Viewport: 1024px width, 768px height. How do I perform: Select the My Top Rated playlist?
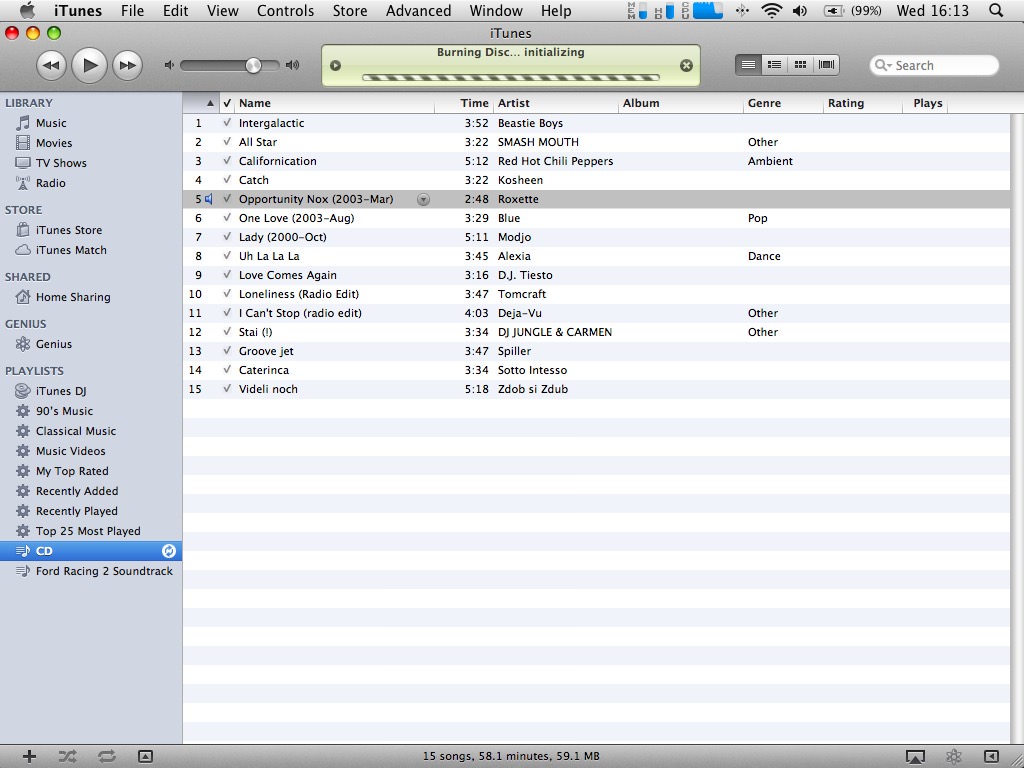click(x=72, y=471)
